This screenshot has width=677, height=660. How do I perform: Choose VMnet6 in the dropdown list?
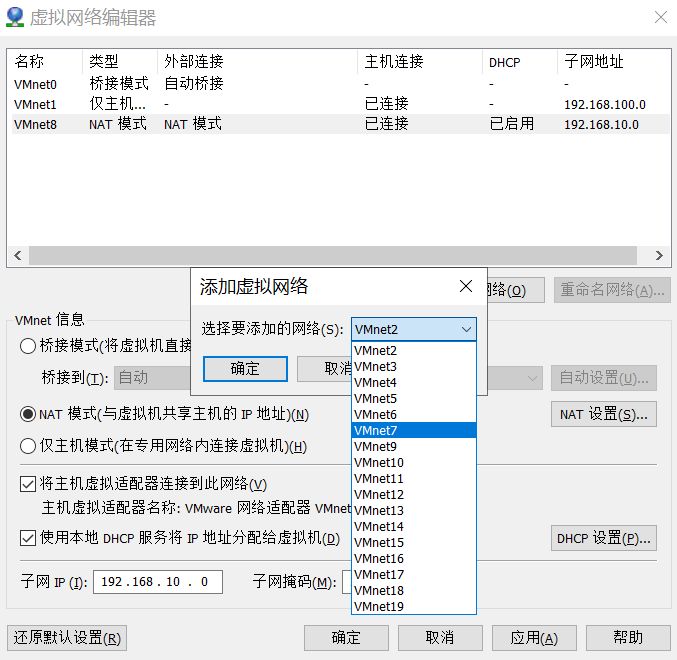click(414, 414)
